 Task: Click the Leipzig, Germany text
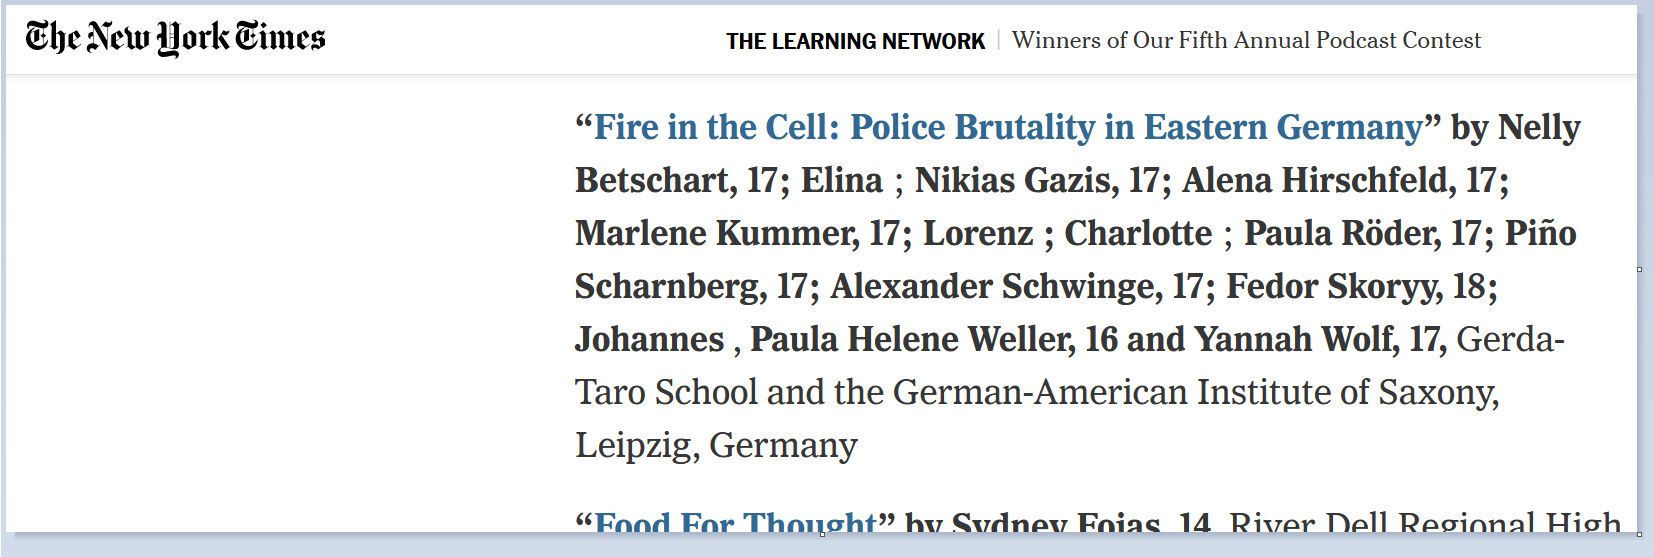pyautogui.click(x=716, y=445)
